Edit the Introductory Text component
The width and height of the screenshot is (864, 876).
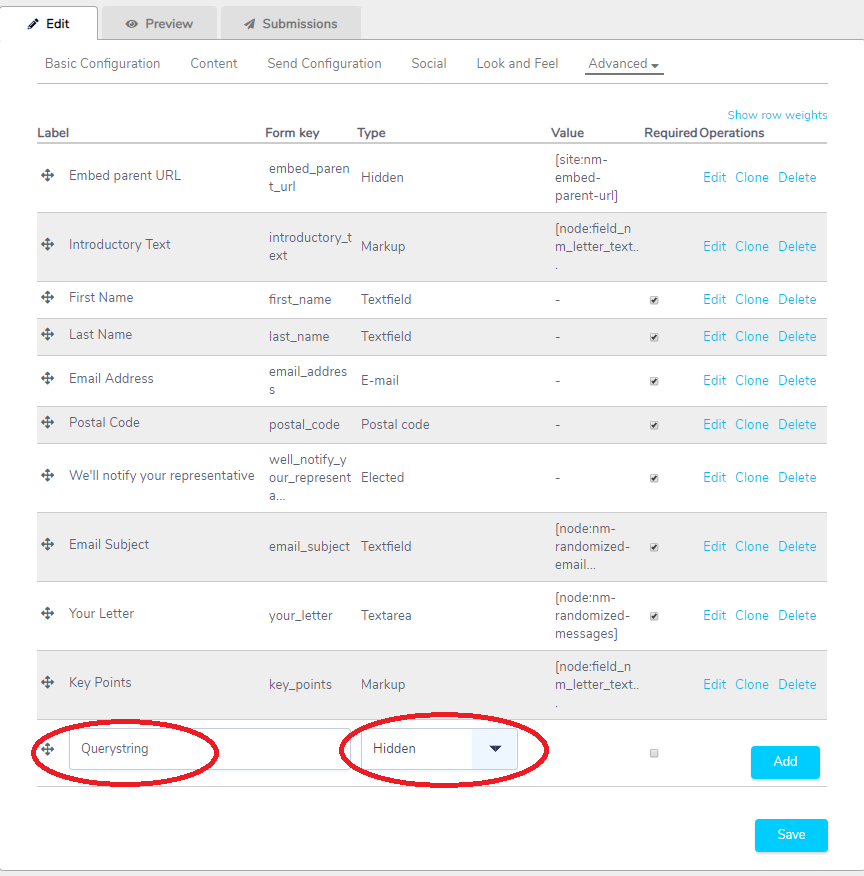coord(714,246)
